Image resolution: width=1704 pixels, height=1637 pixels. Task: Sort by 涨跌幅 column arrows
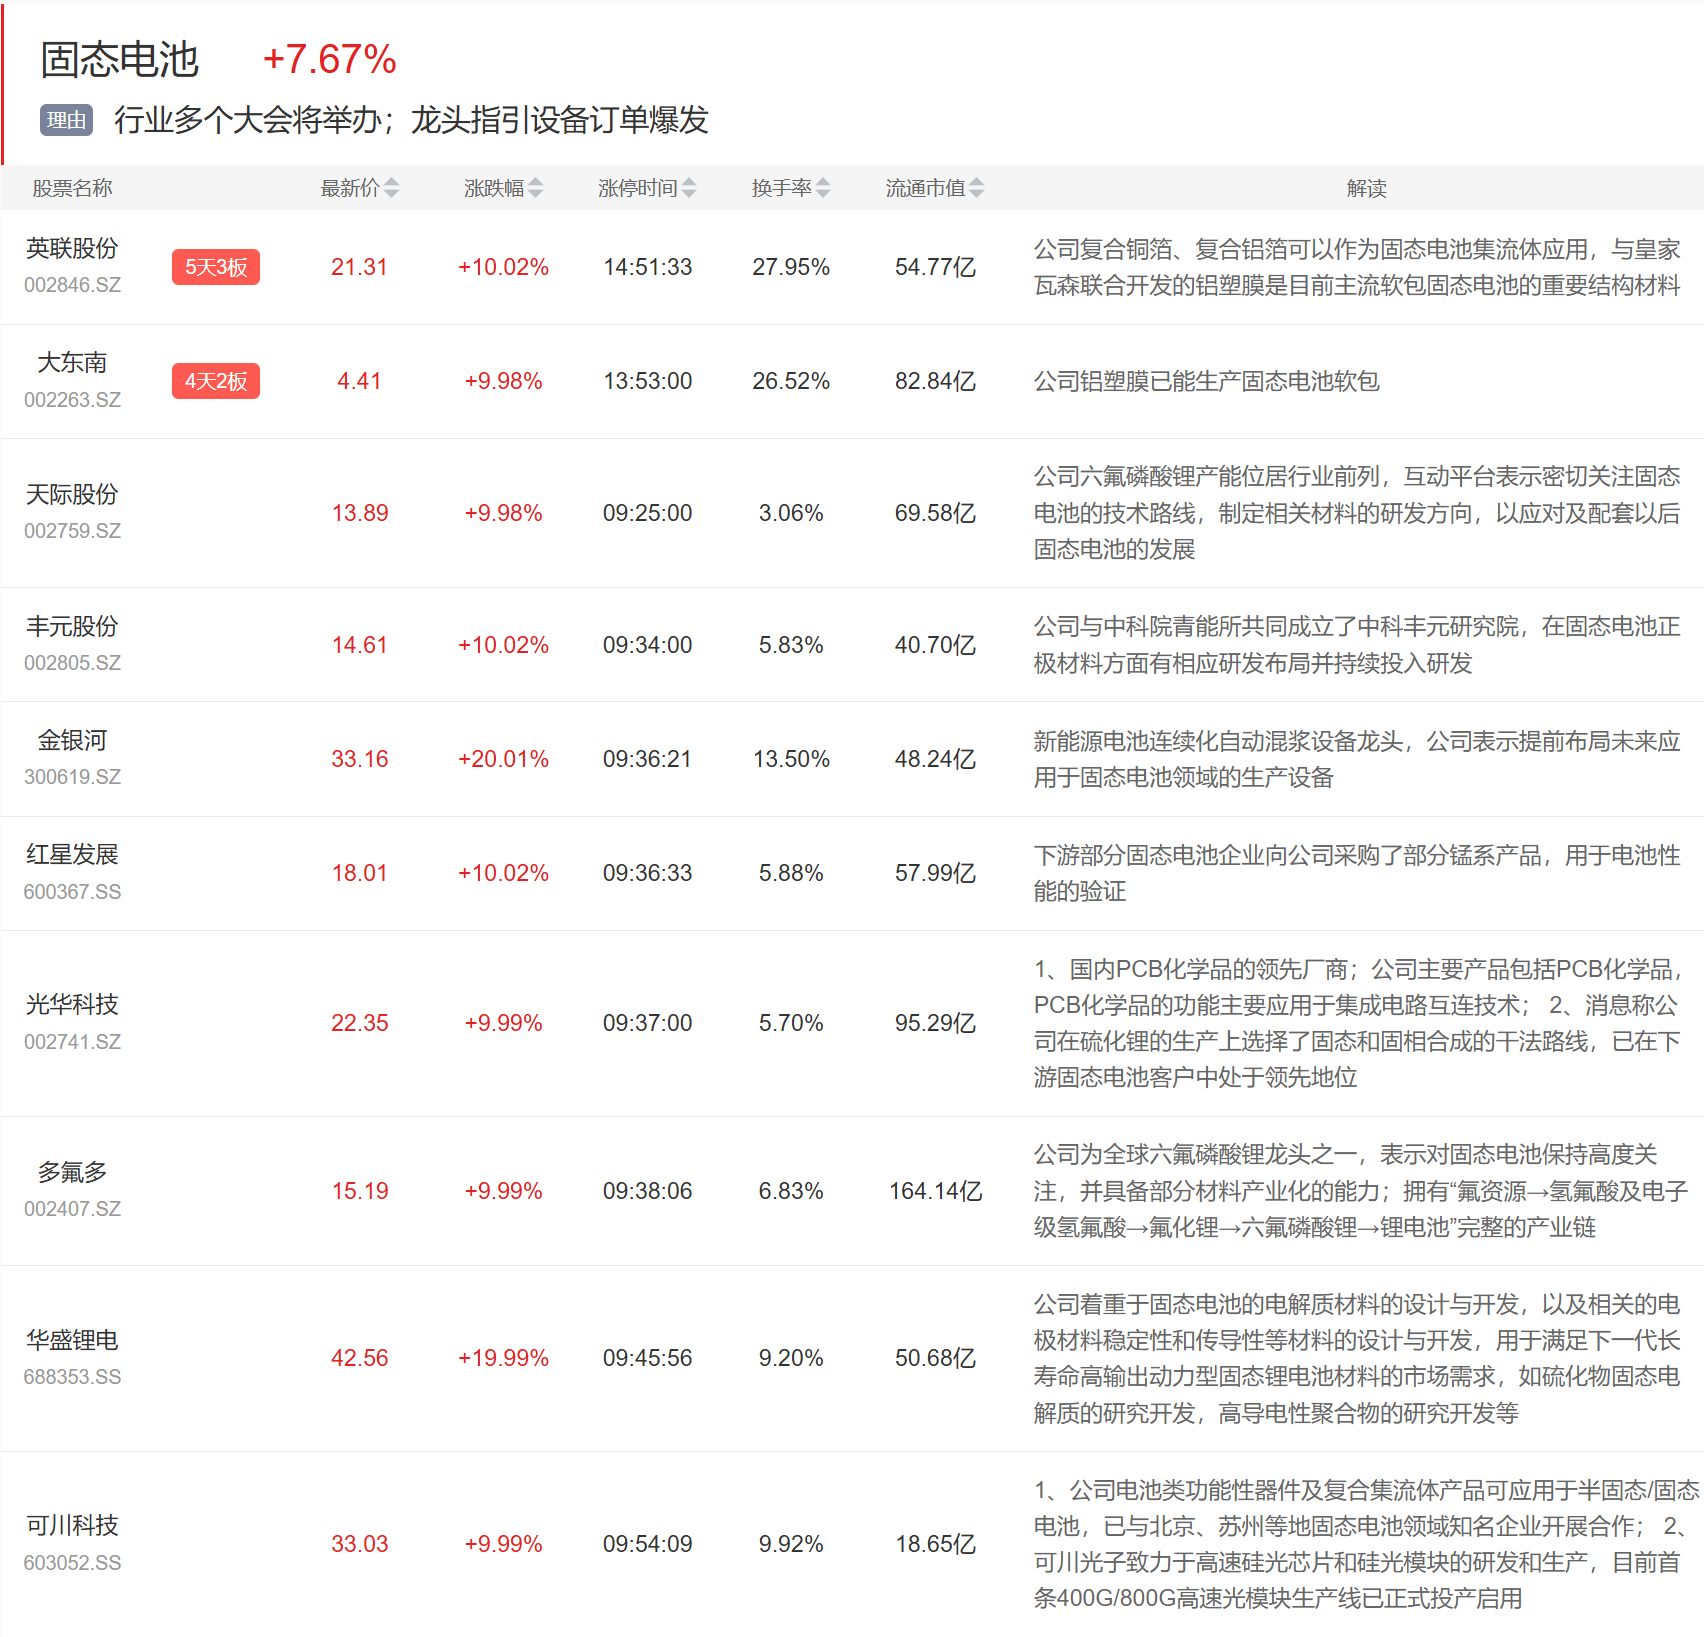pos(535,188)
